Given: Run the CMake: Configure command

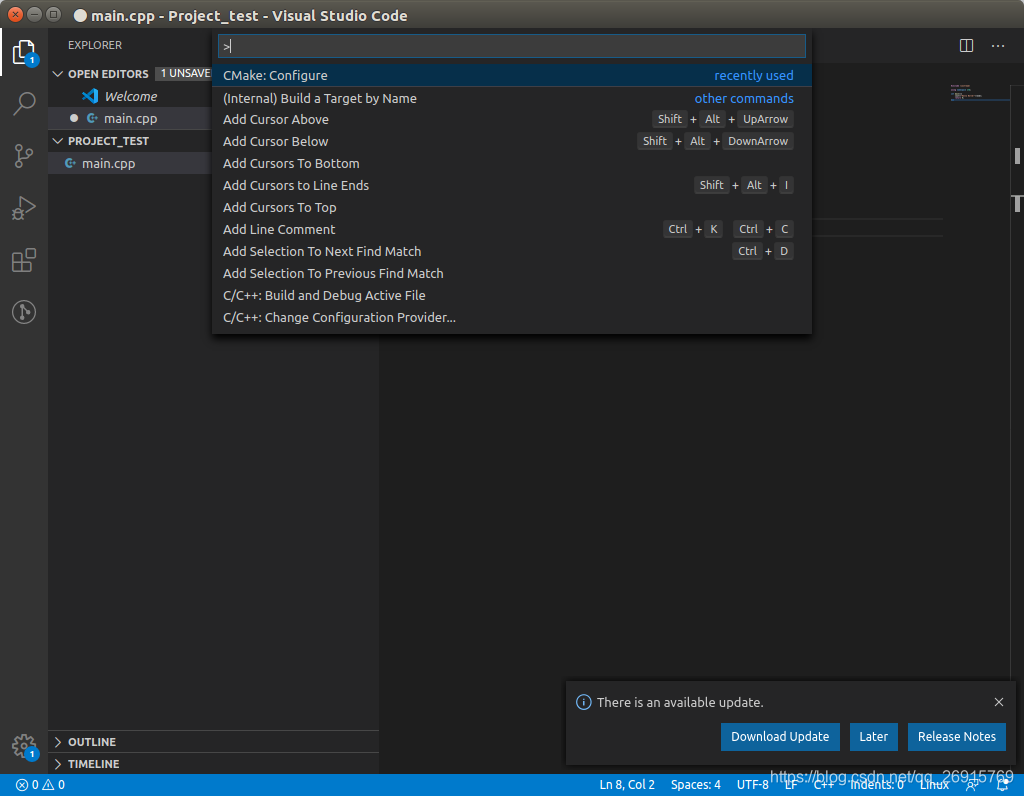Looking at the screenshot, I should coord(512,75).
